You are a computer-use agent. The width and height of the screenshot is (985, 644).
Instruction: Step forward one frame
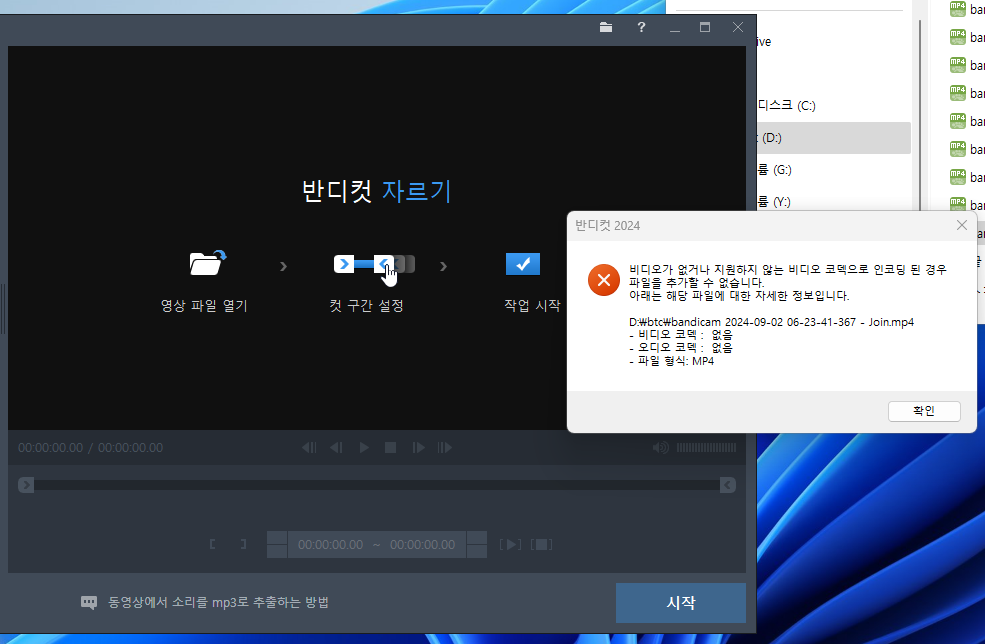(418, 447)
